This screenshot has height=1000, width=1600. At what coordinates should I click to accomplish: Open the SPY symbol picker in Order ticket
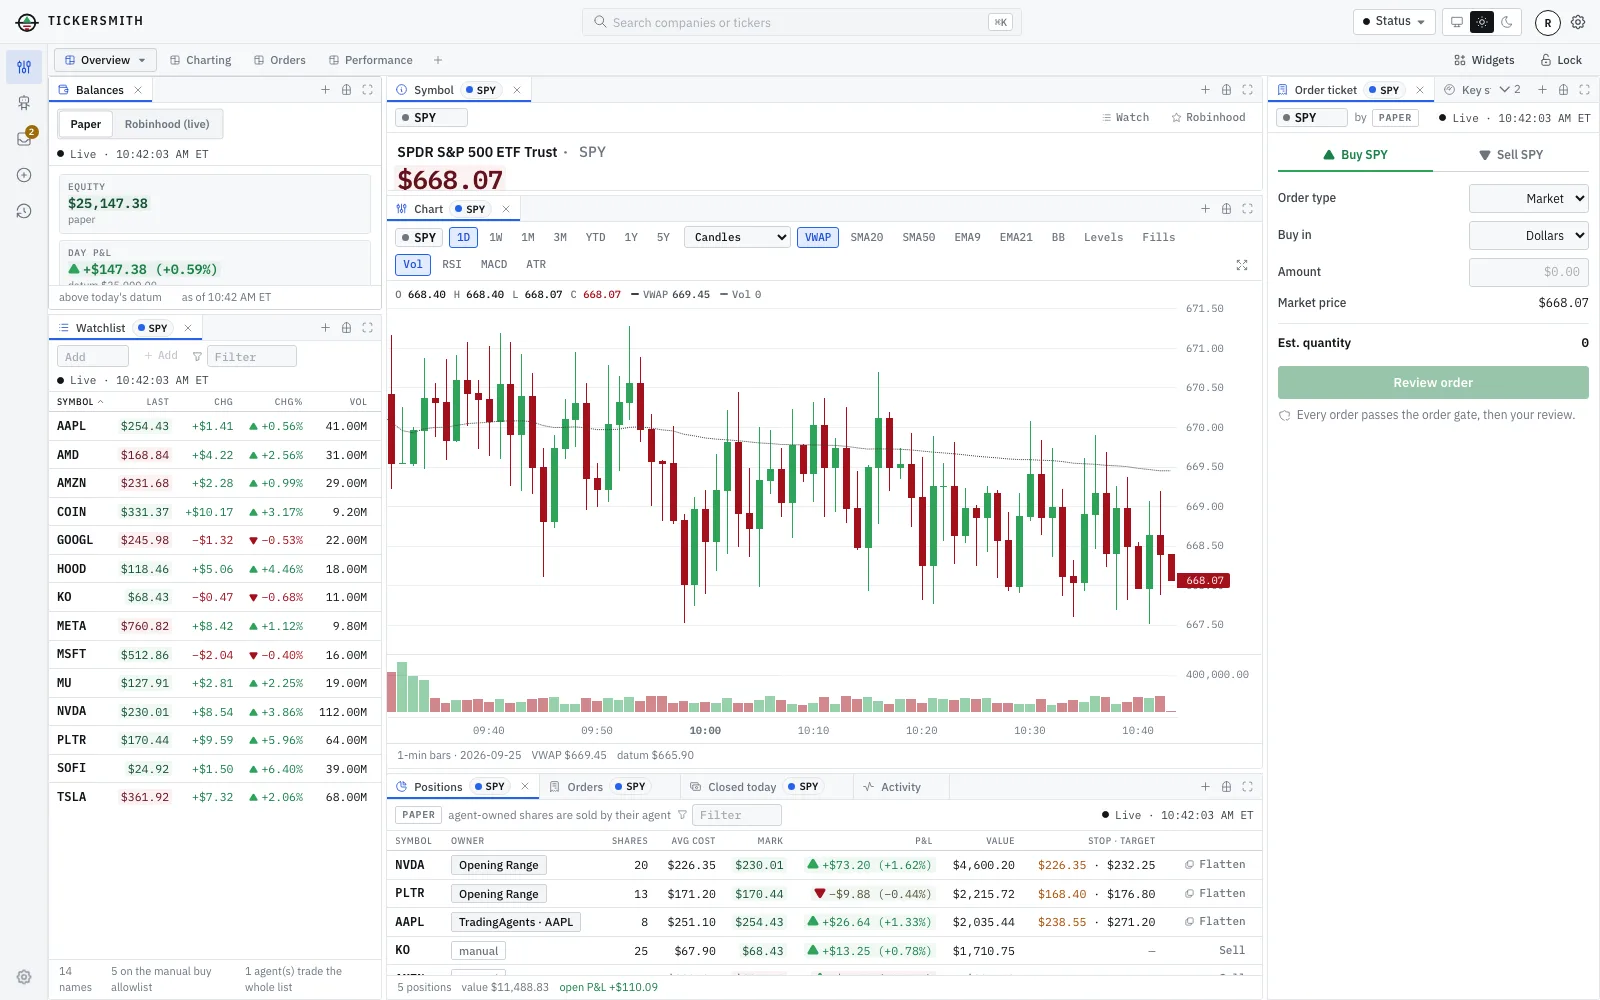(1312, 118)
